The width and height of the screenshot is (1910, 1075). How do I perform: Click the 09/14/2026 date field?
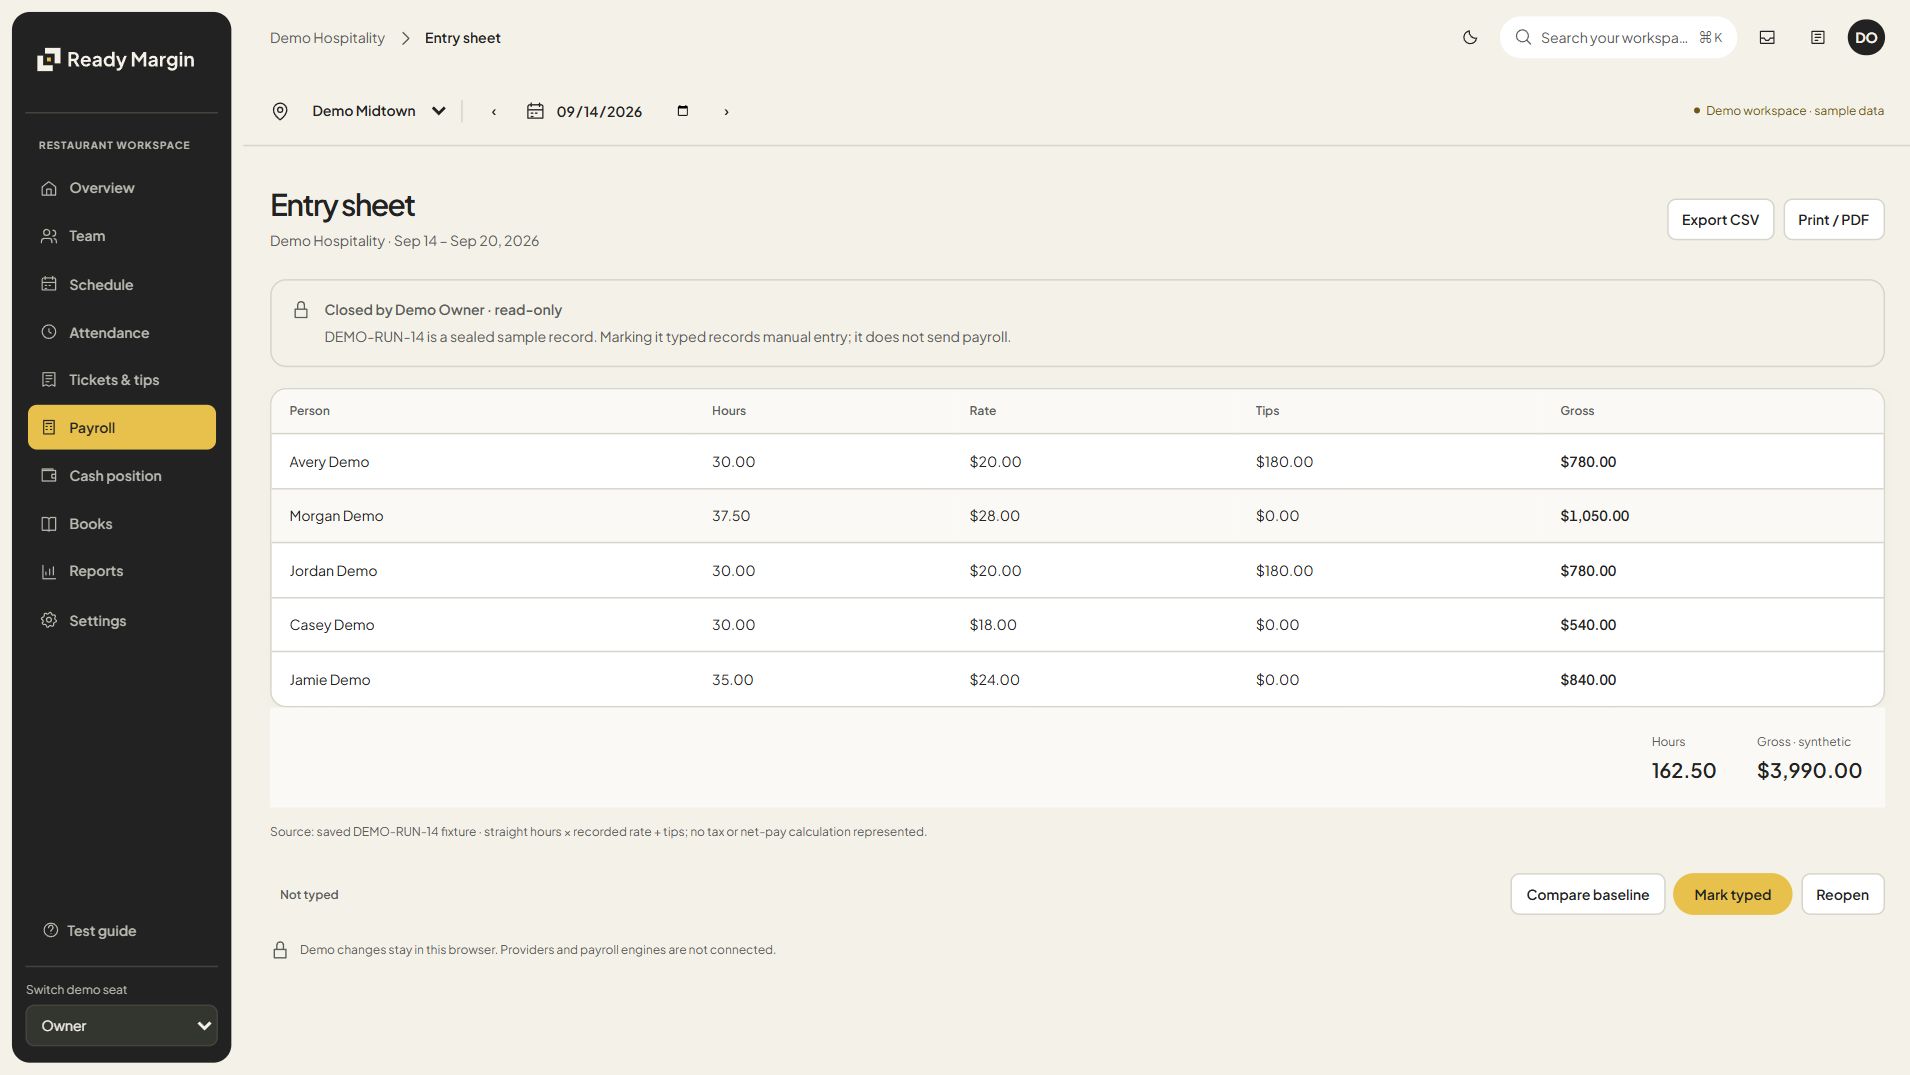coord(599,112)
